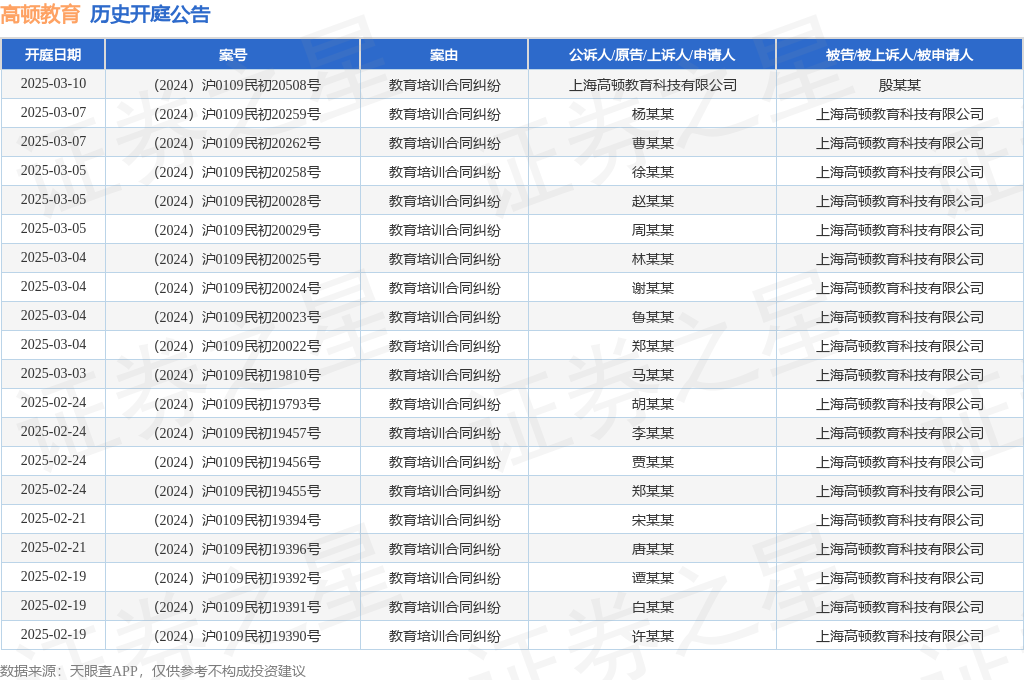Select case number 沪0109民初19394号

[x=261, y=520]
